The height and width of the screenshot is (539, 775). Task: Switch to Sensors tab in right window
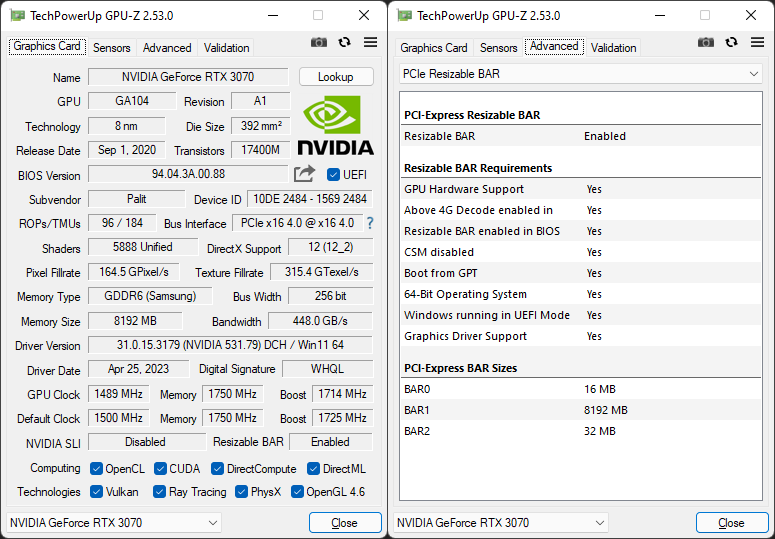(499, 48)
